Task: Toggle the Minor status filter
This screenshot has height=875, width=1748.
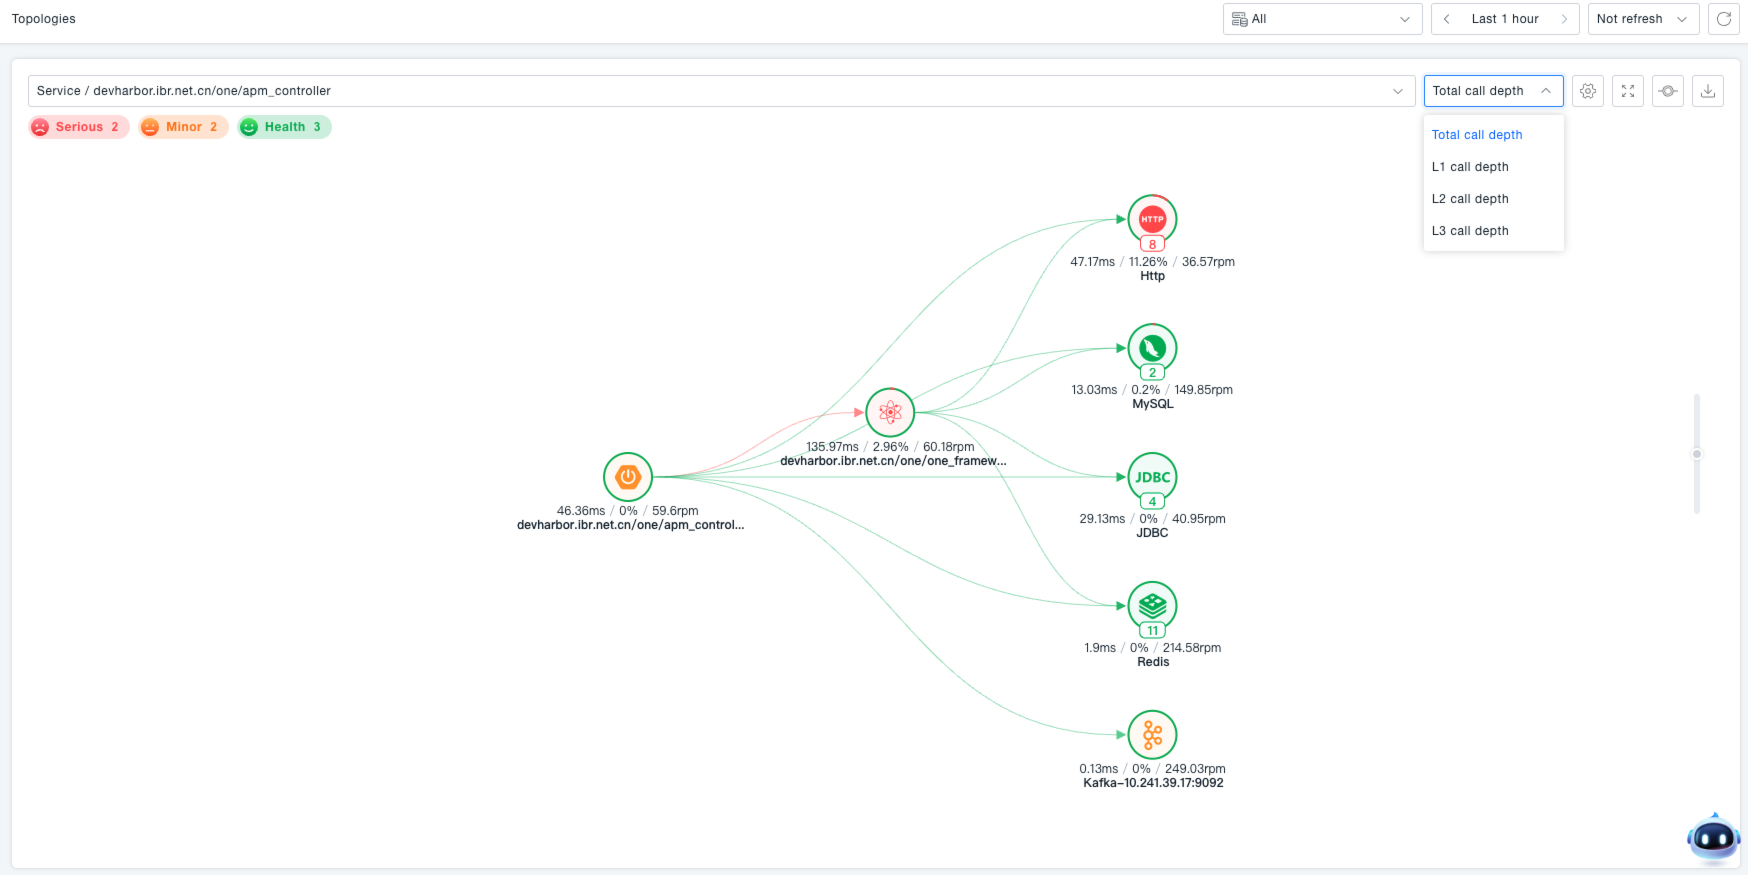Action: [183, 127]
